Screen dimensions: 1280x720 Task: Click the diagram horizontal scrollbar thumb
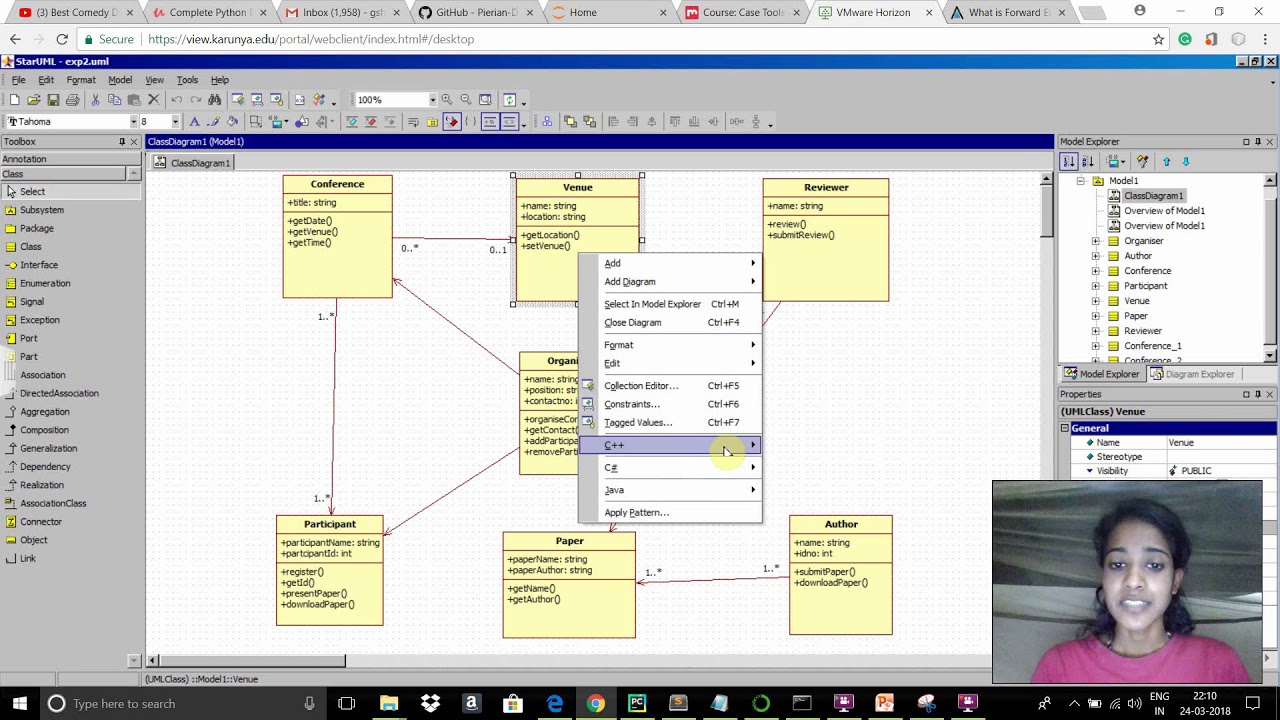pos(253,661)
